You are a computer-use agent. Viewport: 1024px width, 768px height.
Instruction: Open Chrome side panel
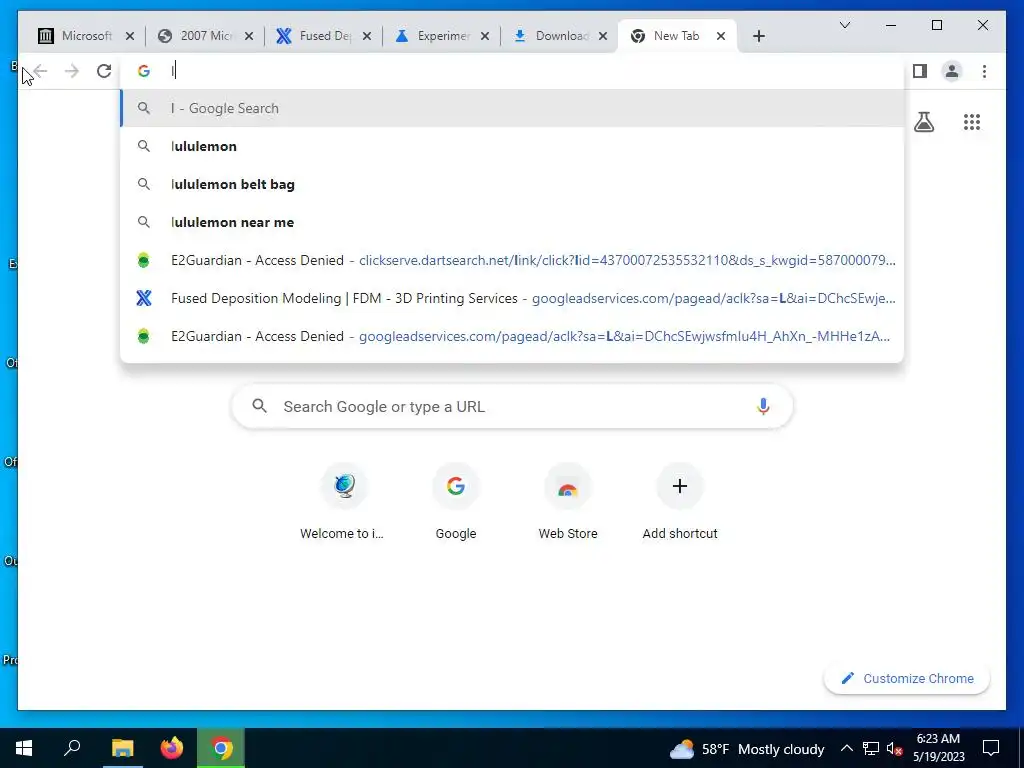coord(920,71)
